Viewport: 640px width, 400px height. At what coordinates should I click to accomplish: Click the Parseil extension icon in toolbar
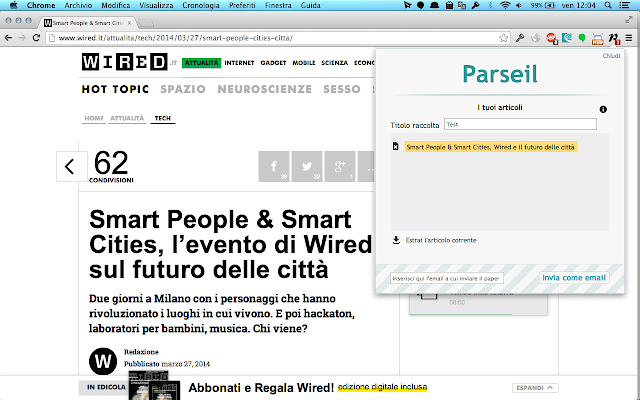613,38
